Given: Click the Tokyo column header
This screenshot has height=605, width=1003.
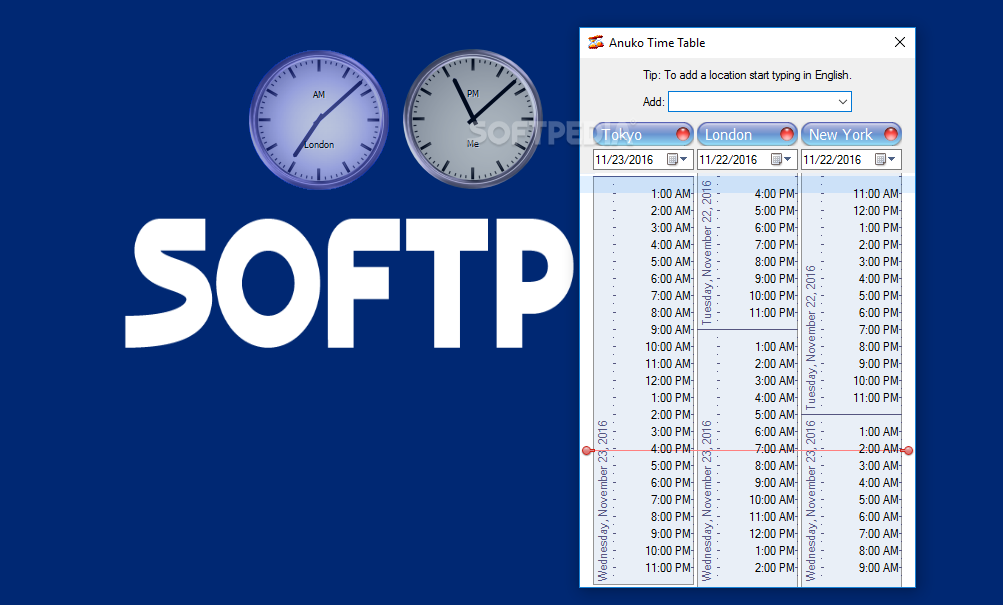Looking at the screenshot, I should (x=643, y=134).
